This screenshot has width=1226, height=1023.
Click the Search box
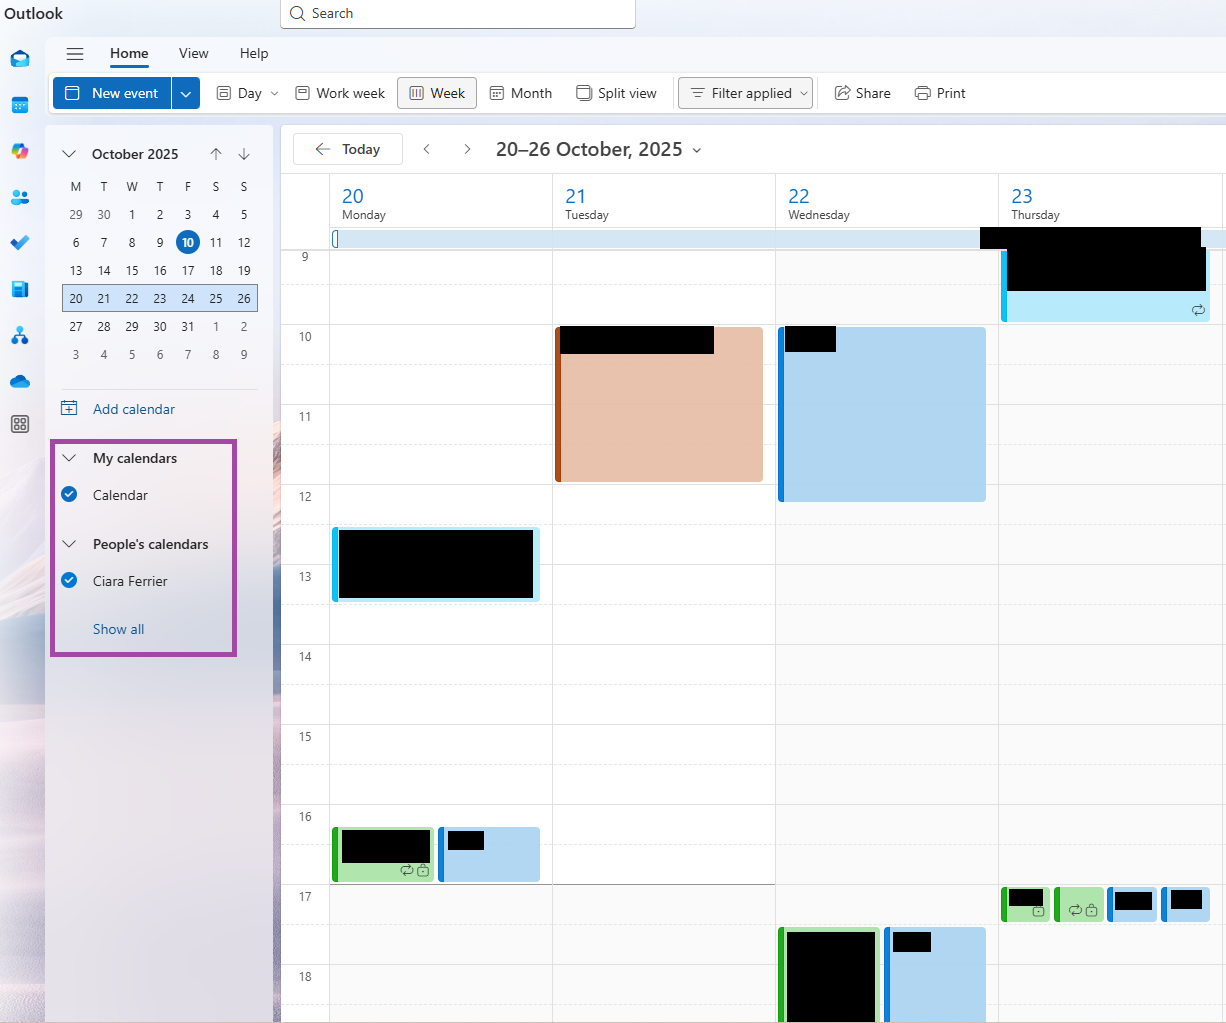pos(458,14)
